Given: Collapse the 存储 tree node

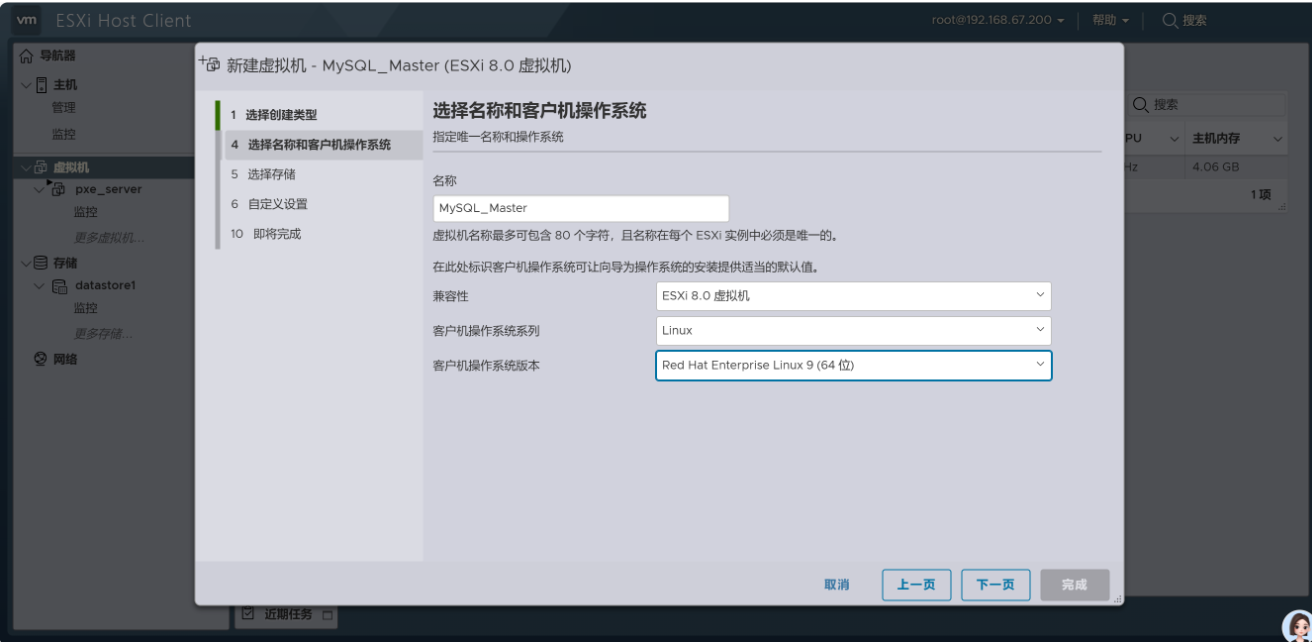Looking at the screenshot, I should coord(25,263).
